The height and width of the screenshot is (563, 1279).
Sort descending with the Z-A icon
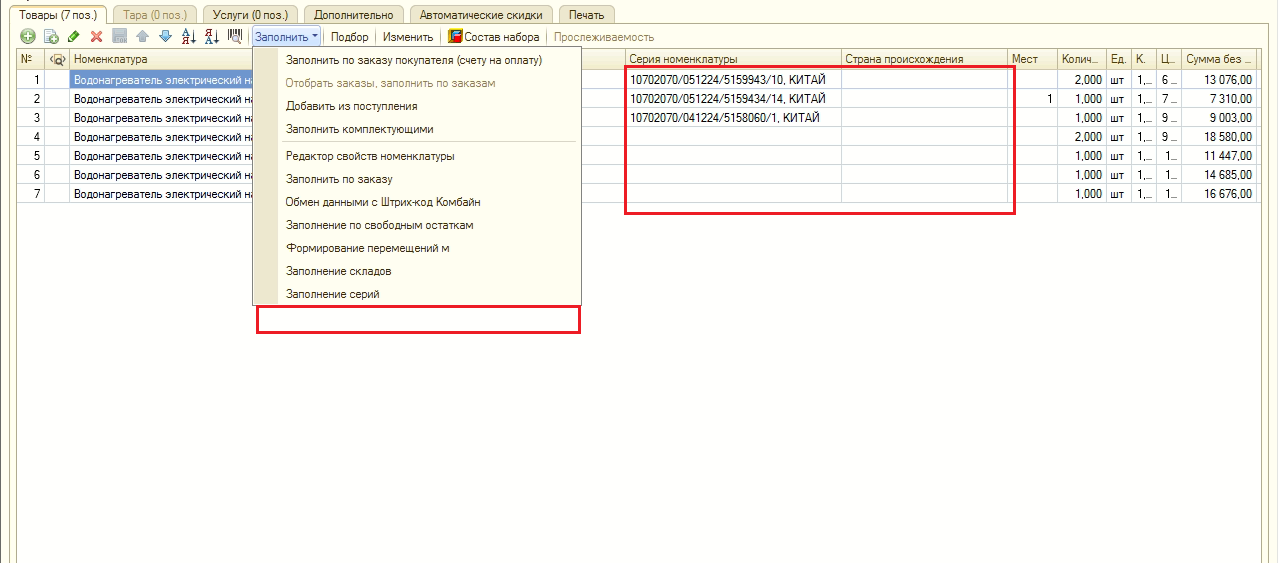(x=212, y=37)
